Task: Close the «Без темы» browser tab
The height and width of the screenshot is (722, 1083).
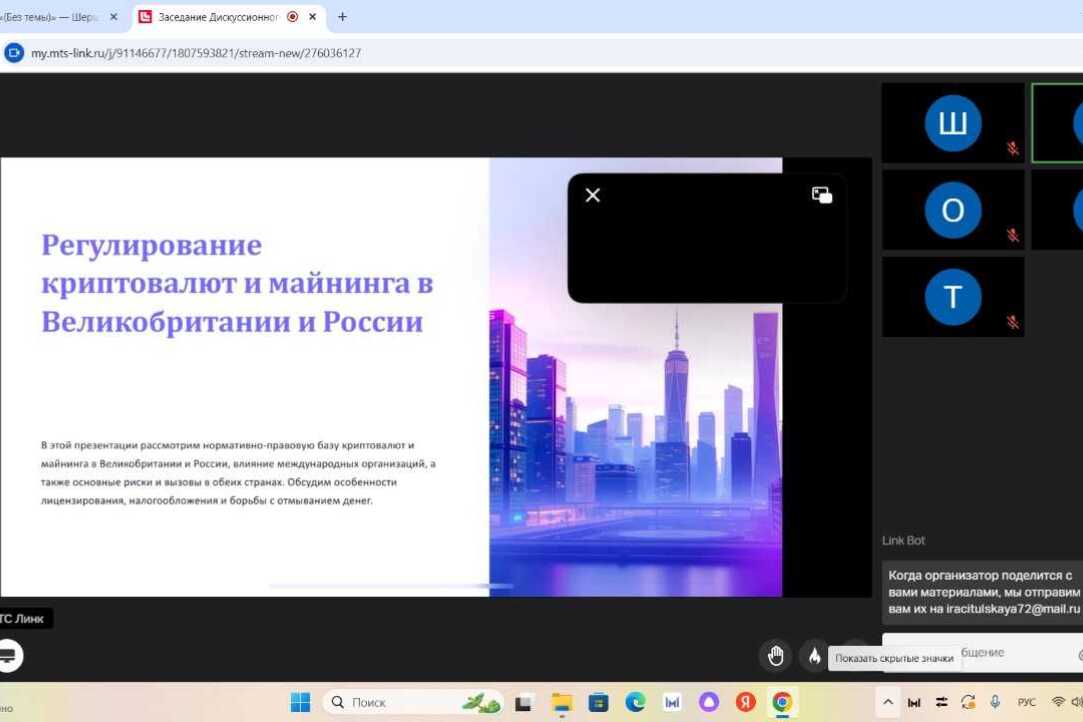Action: tap(114, 17)
